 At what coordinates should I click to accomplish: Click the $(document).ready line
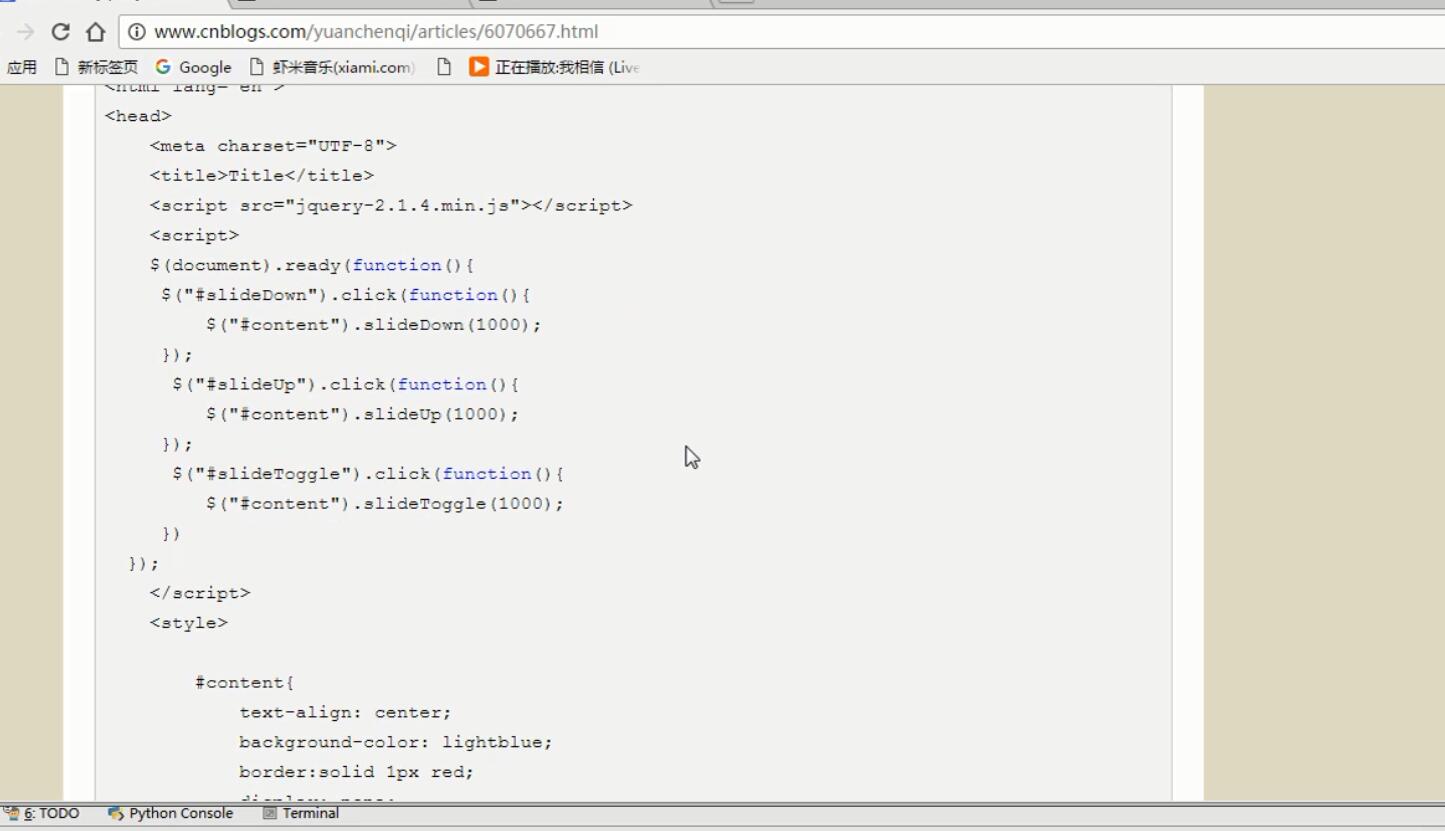pos(312,265)
